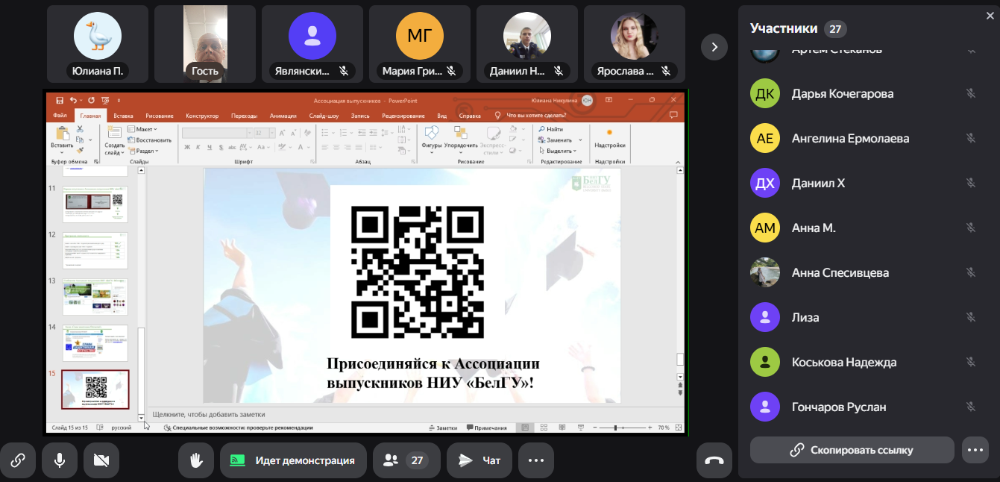1000x482 pixels.
Task: Open the Чат panel
Action: [480, 460]
